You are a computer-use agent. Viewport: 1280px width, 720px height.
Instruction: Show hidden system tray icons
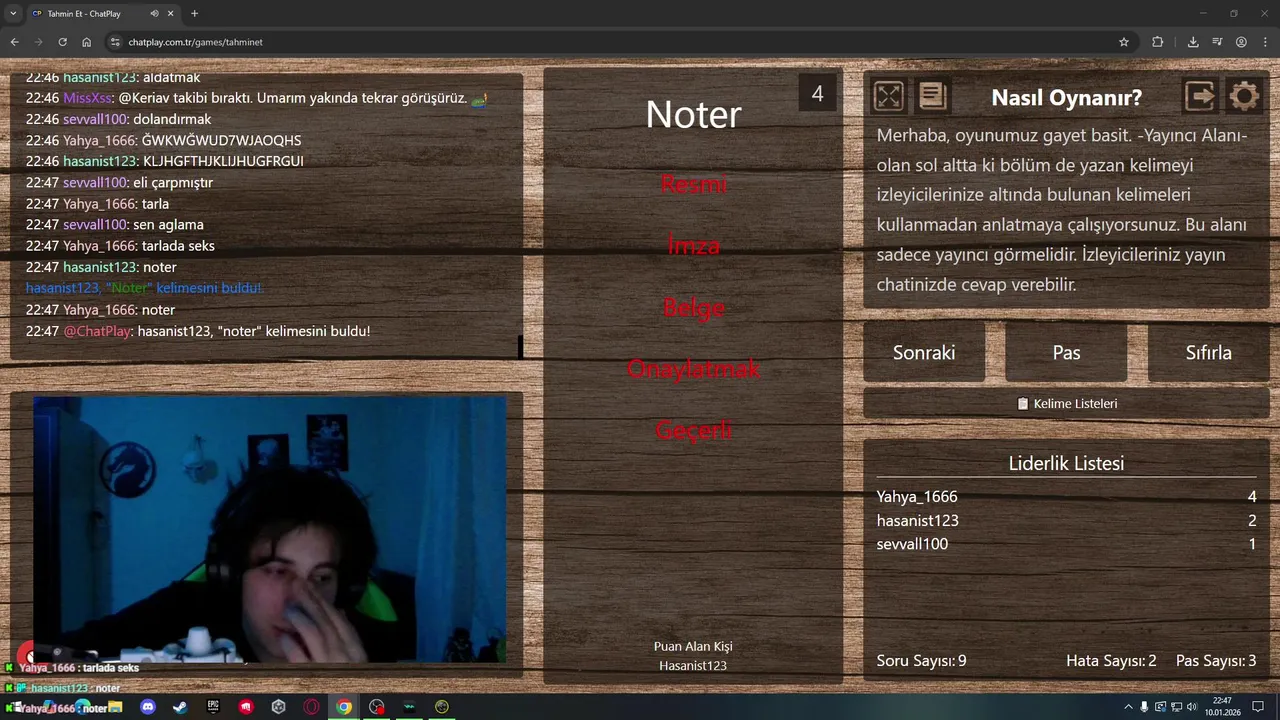tap(1128, 707)
